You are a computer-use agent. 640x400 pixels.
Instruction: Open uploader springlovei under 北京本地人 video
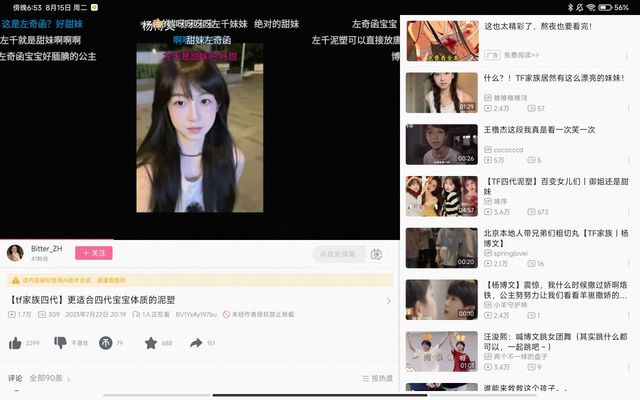(506, 253)
